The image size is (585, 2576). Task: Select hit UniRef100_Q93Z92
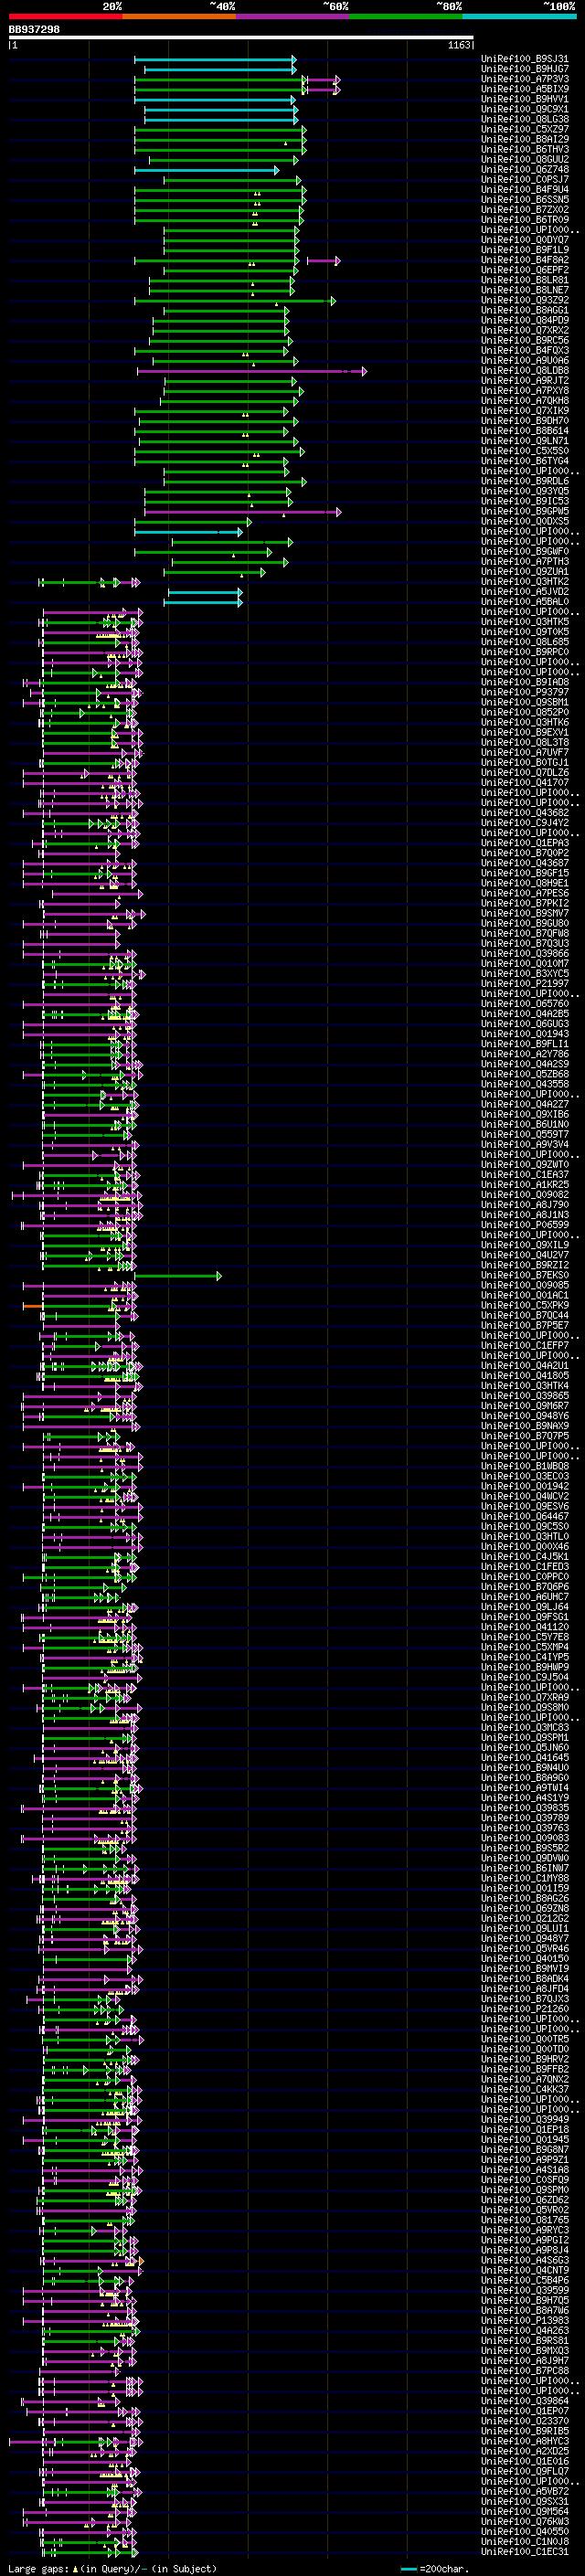pos(525,300)
